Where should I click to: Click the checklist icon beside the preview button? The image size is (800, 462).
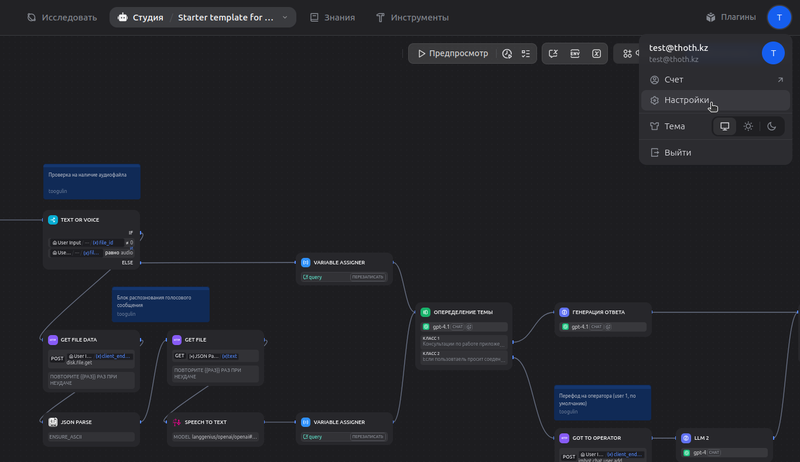pyautogui.click(x=526, y=54)
